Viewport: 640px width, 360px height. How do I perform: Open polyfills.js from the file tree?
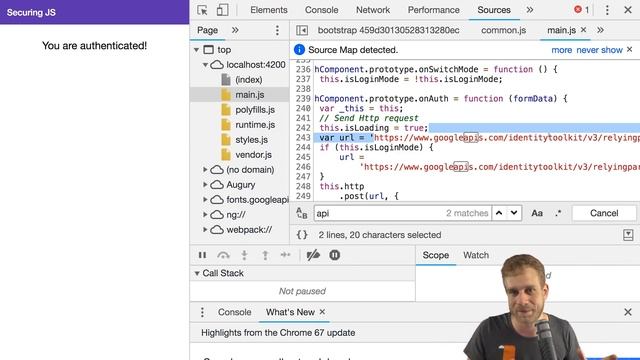click(x=255, y=110)
